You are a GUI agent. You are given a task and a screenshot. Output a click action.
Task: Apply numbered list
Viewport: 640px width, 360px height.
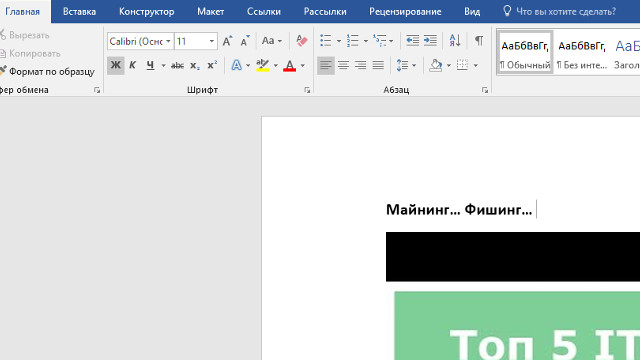coord(353,40)
